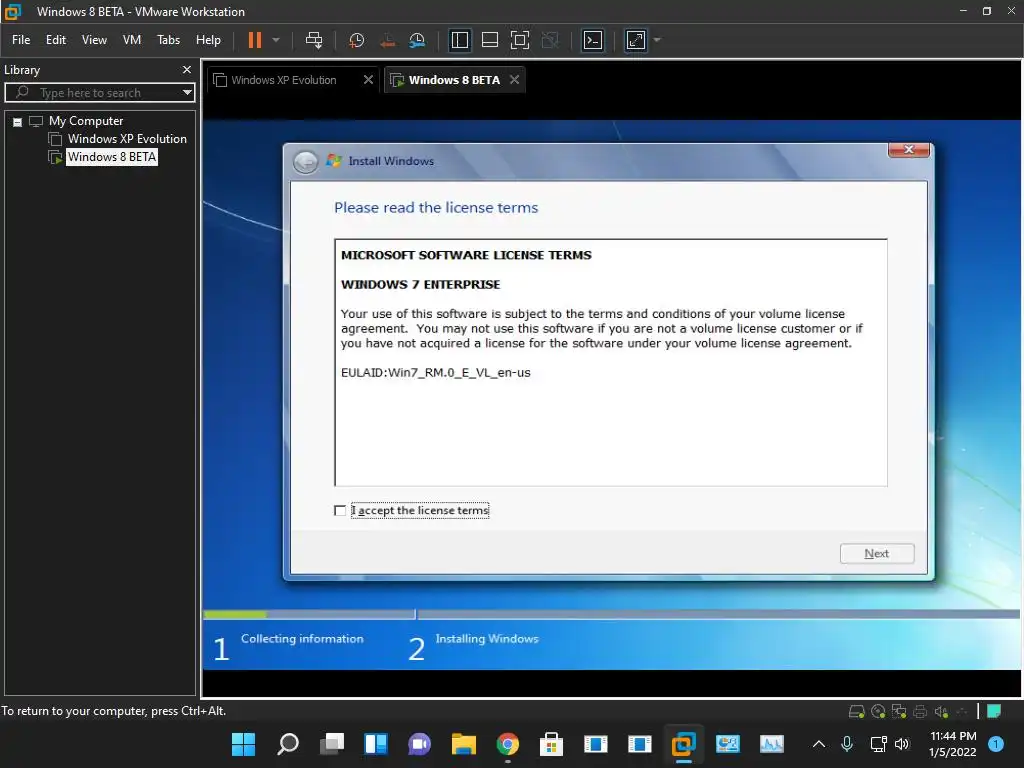The image size is (1024, 768).
Task: Open the notification badge showing 1
Action: 996,744
